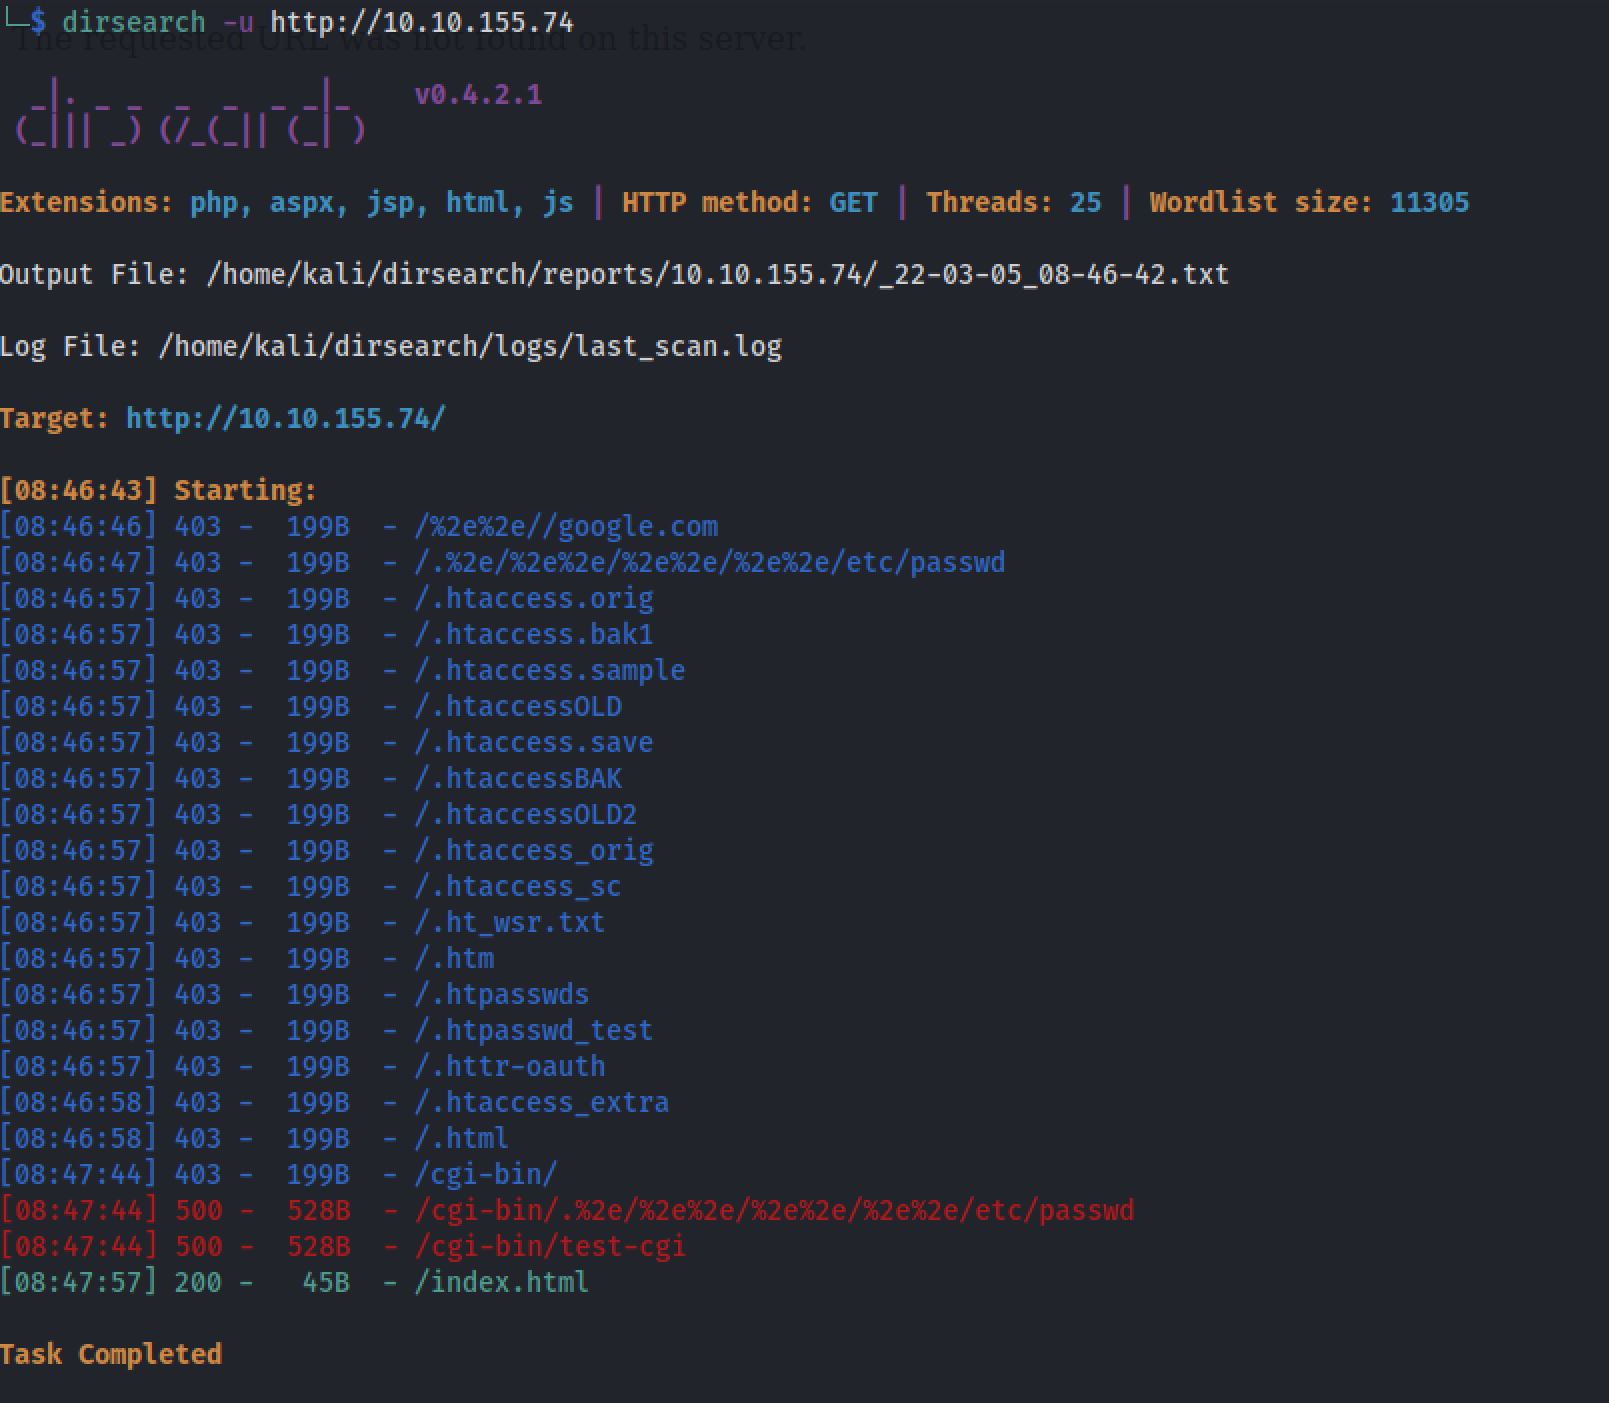
Task: Select the /.htaccess.orig entry
Action: (x=534, y=598)
